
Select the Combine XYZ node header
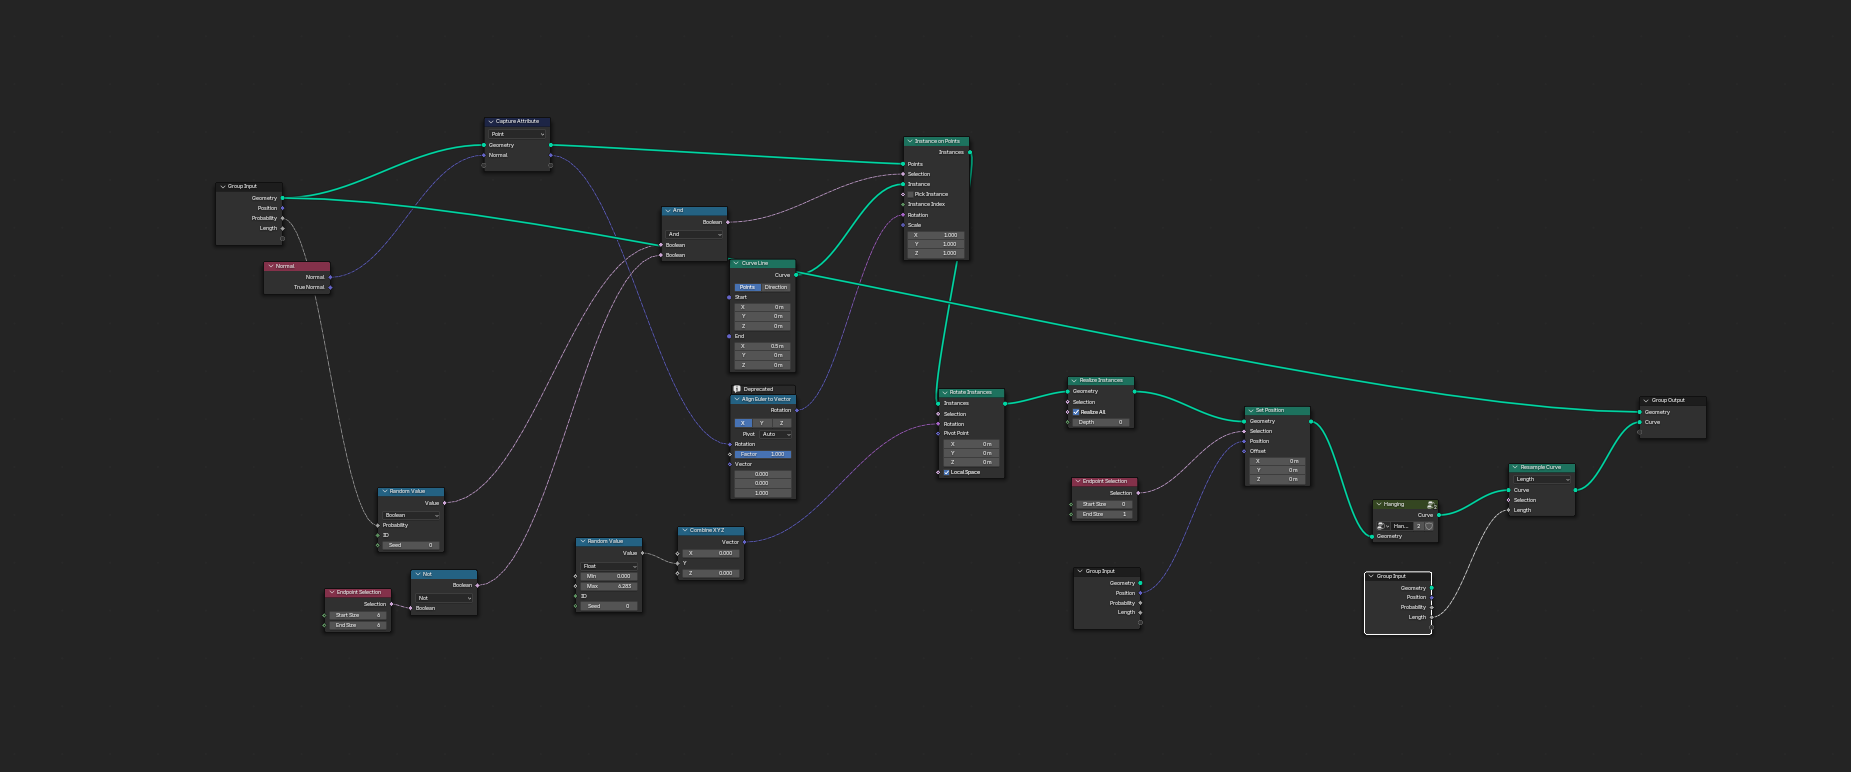711,531
